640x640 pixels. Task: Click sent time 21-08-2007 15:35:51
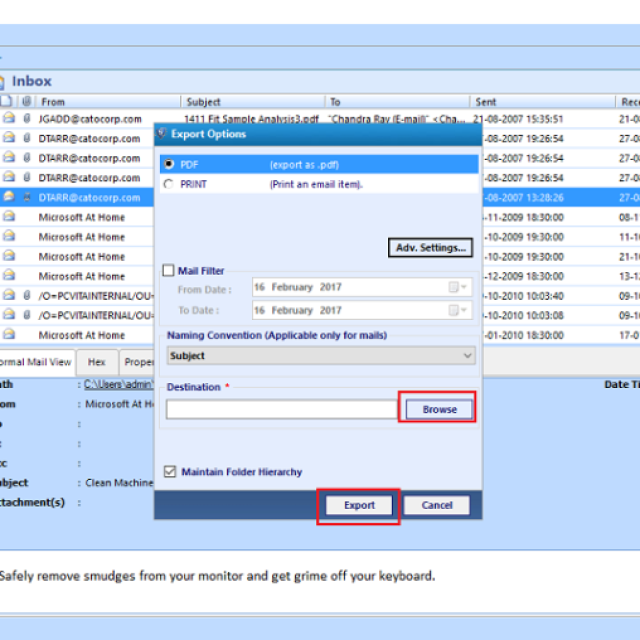pos(518,119)
